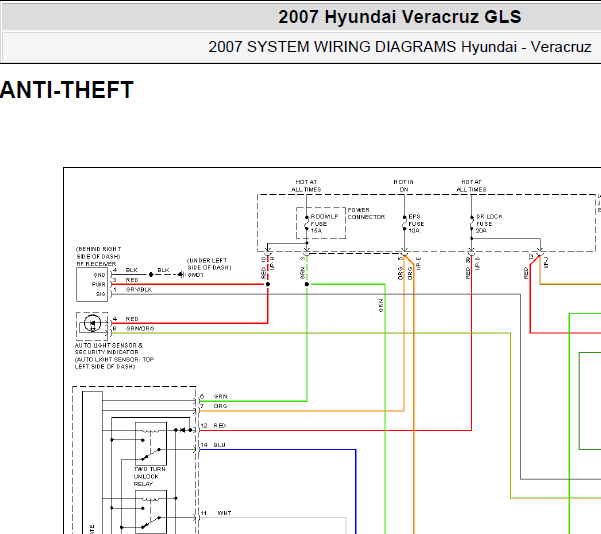Click the DR LOCK FUSE 20A label

(x=489, y=223)
